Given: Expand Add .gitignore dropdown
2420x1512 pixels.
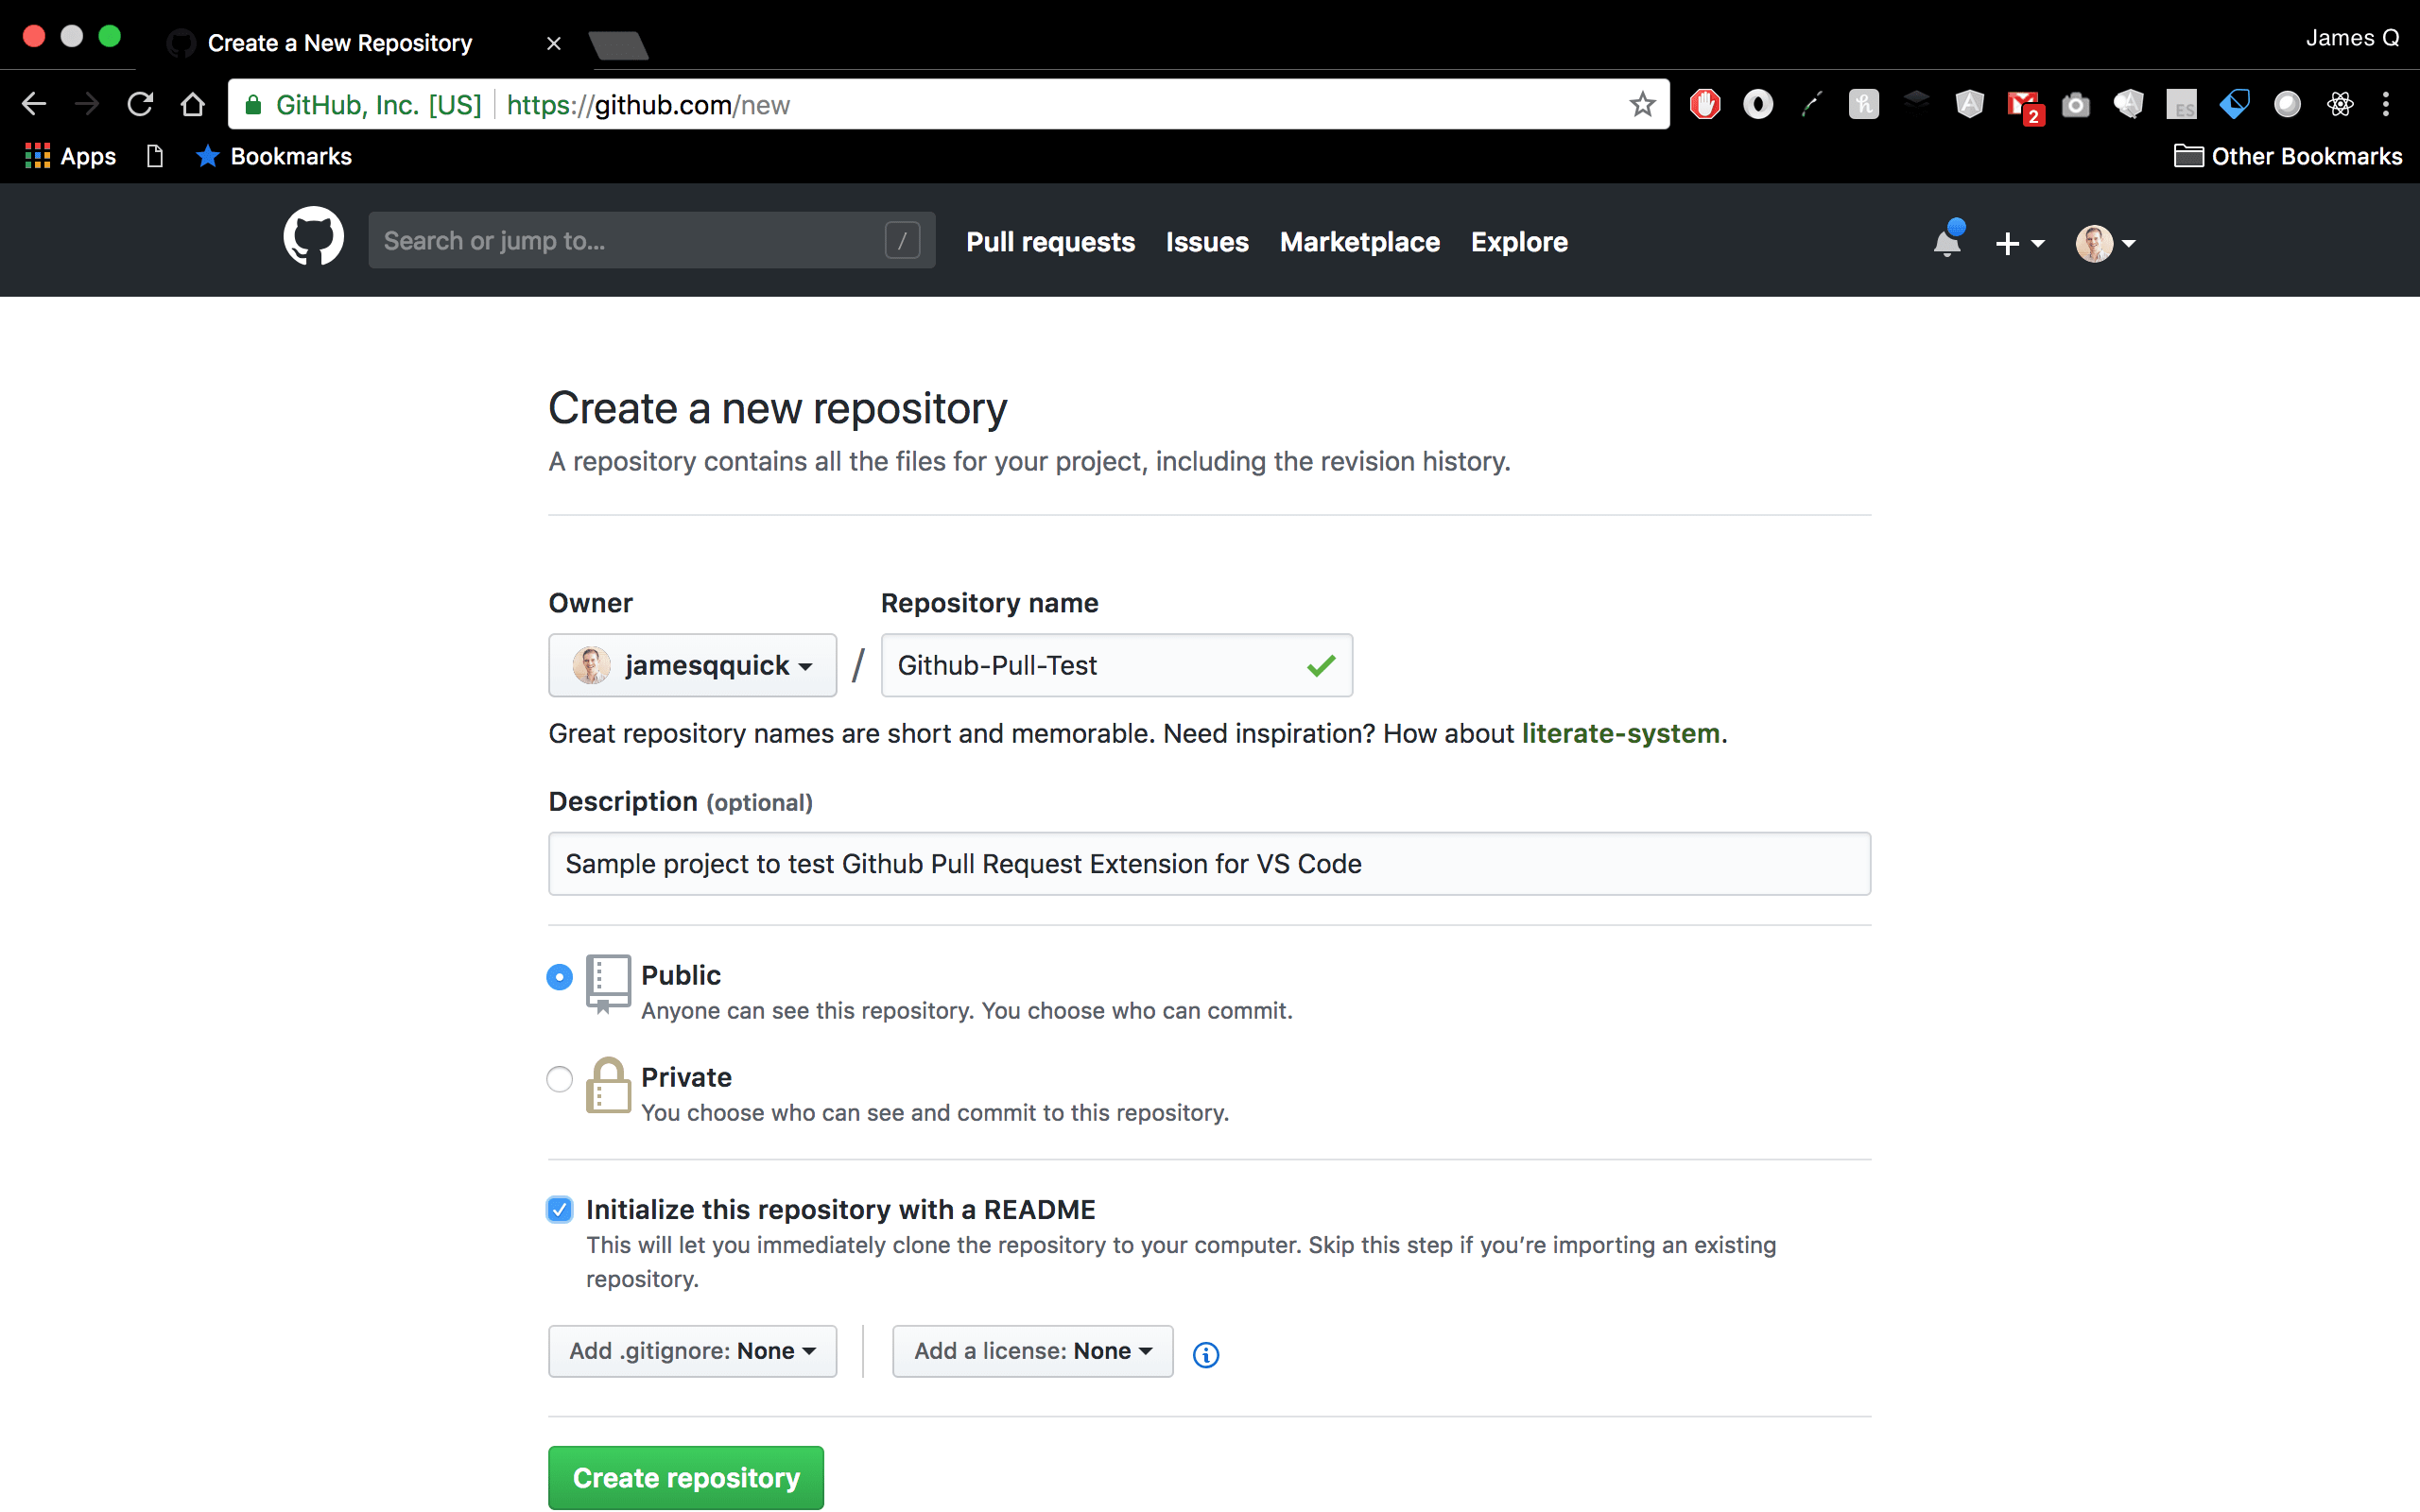Looking at the screenshot, I should pyautogui.click(x=692, y=1351).
